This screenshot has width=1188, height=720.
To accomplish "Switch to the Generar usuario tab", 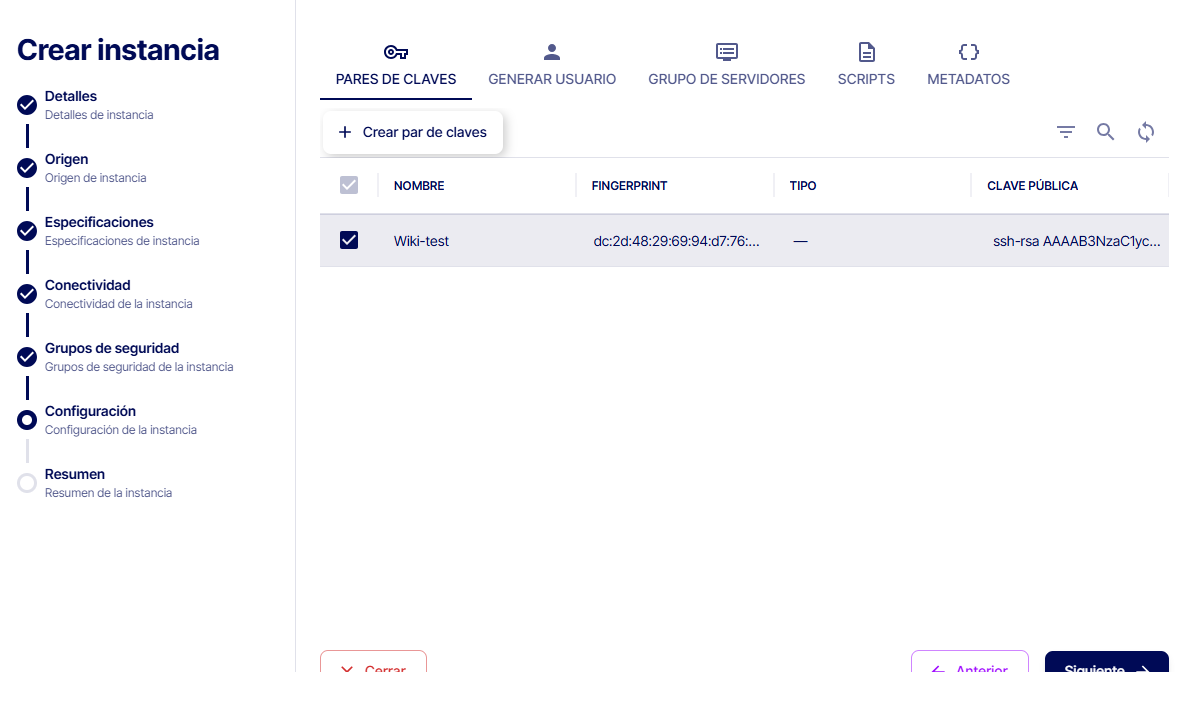I will pos(552,79).
